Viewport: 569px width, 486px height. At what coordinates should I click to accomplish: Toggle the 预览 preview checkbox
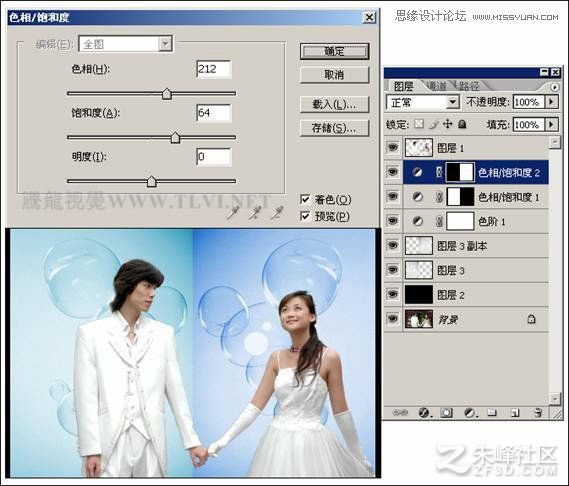click(x=305, y=216)
